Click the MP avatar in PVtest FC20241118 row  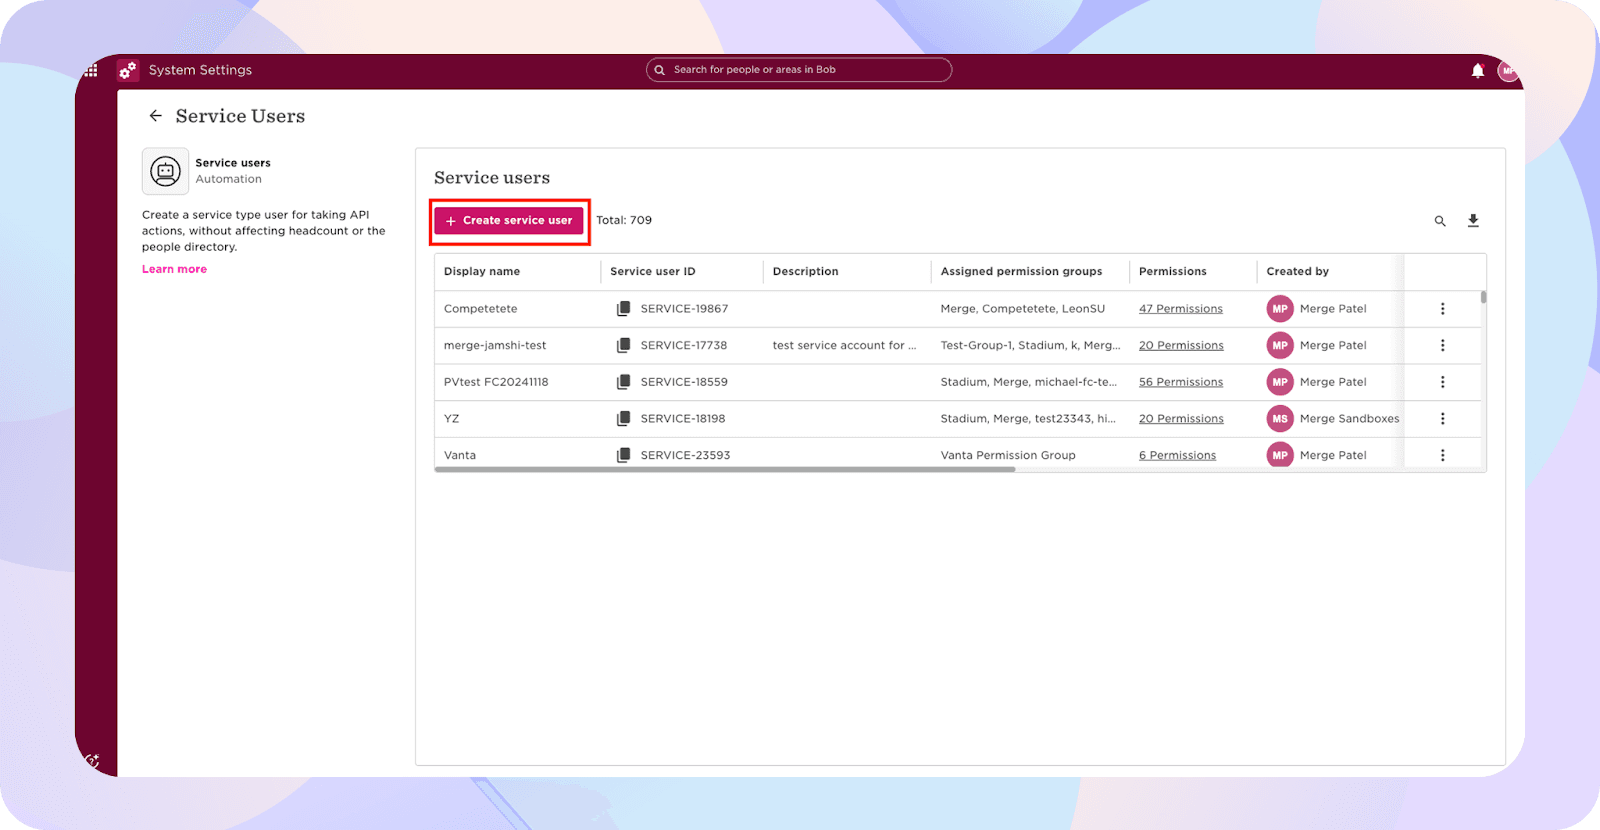click(1280, 382)
